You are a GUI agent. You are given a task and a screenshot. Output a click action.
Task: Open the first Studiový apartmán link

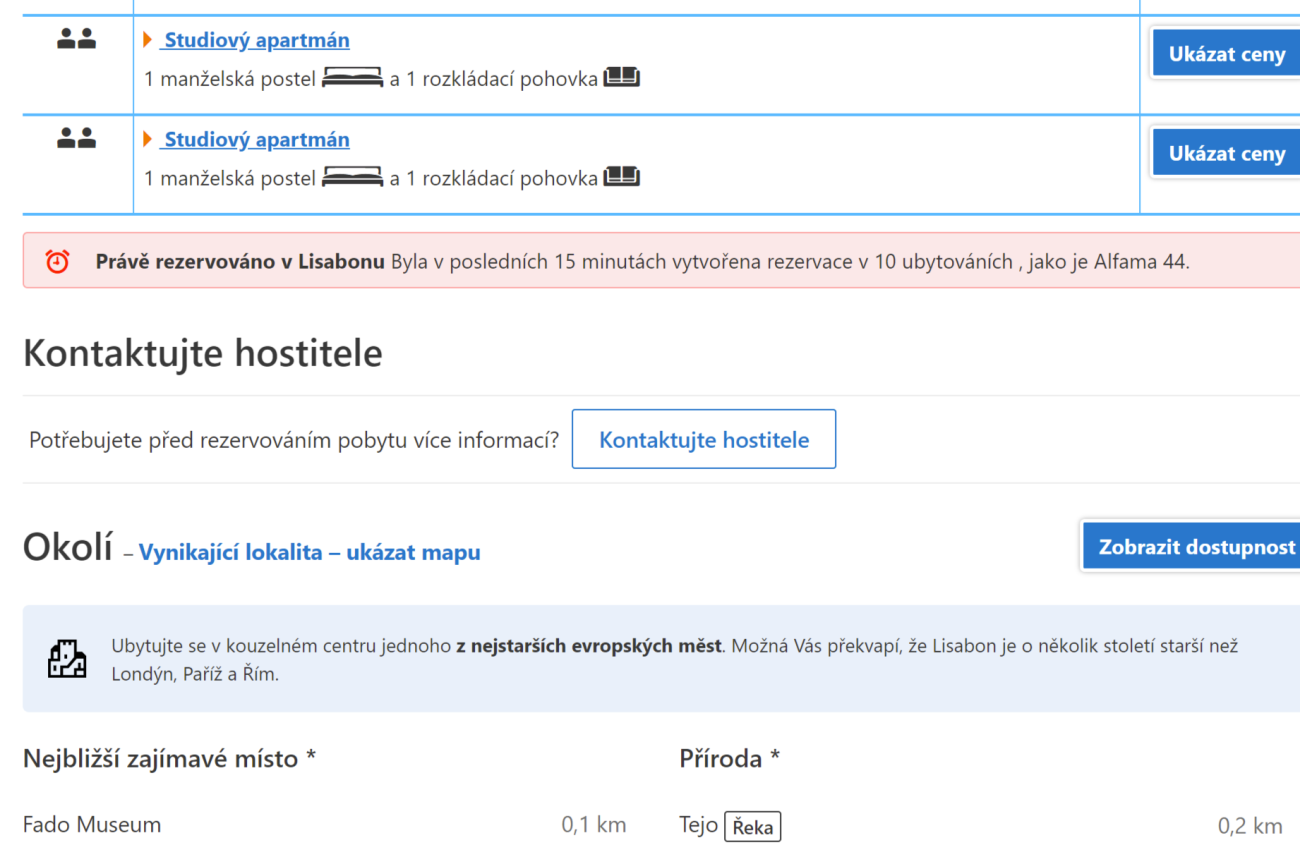point(255,40)
